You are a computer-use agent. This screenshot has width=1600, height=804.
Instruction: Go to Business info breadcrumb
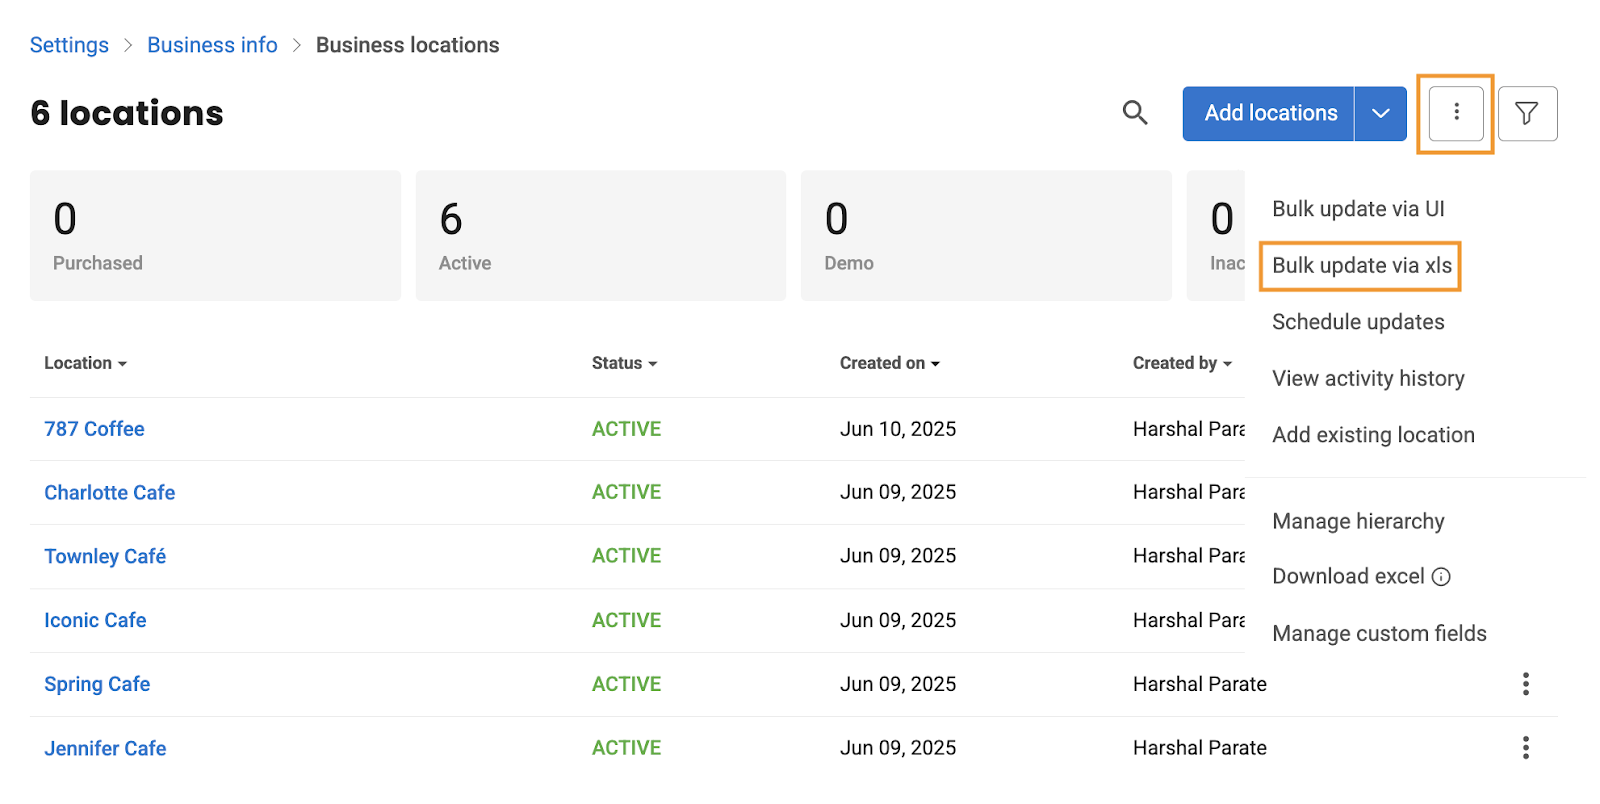pyautogui.click(x=212, y=45)
